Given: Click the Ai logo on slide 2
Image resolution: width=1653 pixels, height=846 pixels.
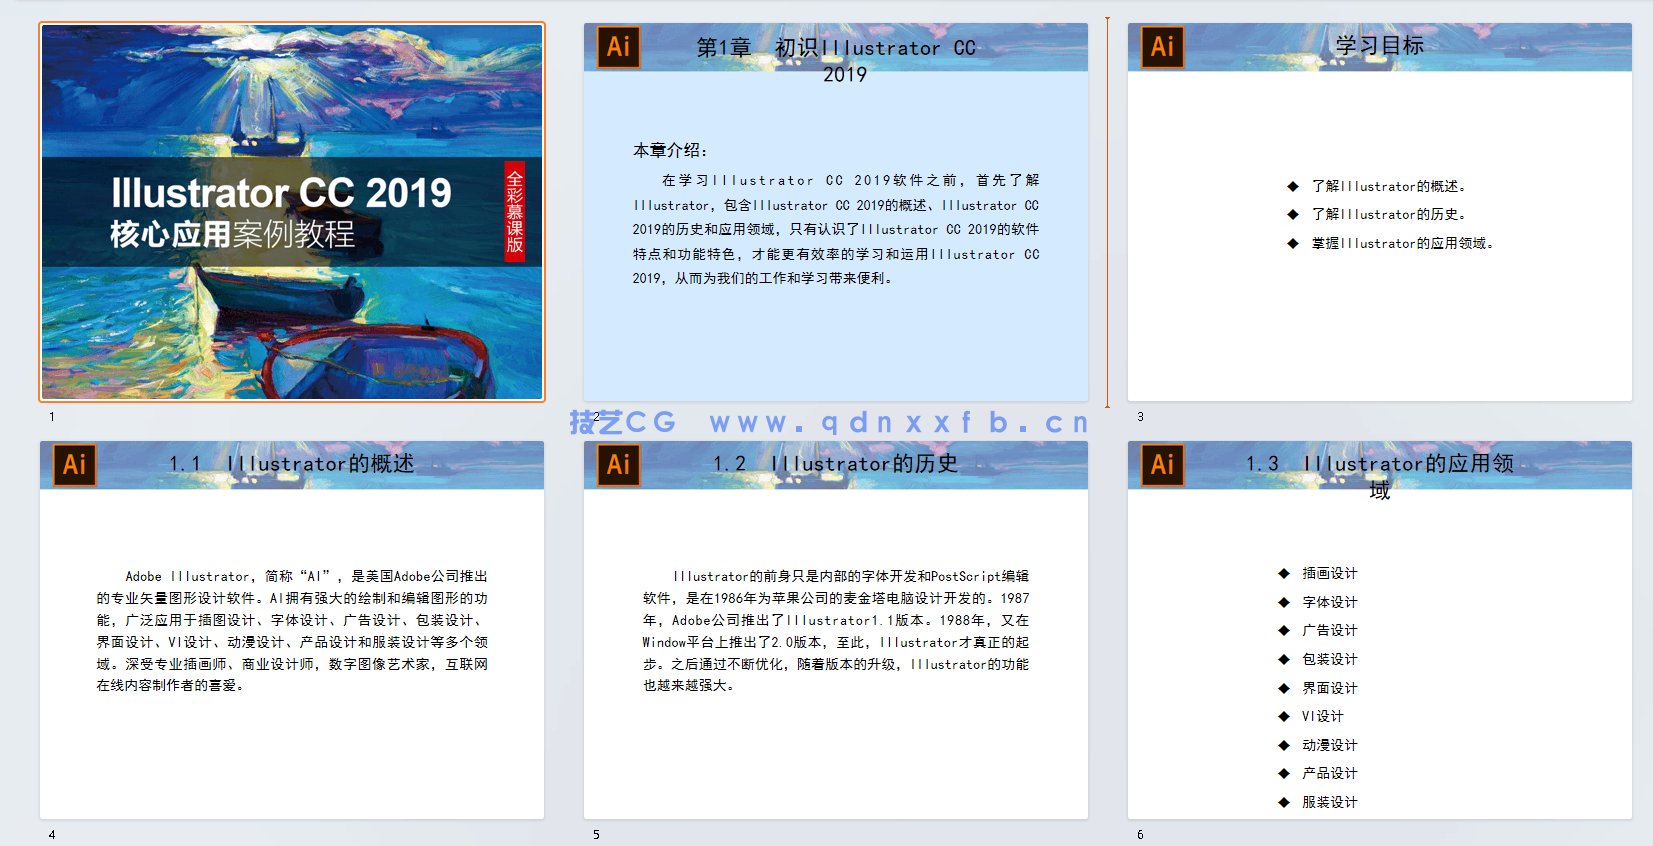Looking at the screenshot, I should click(x=618, y=47).
